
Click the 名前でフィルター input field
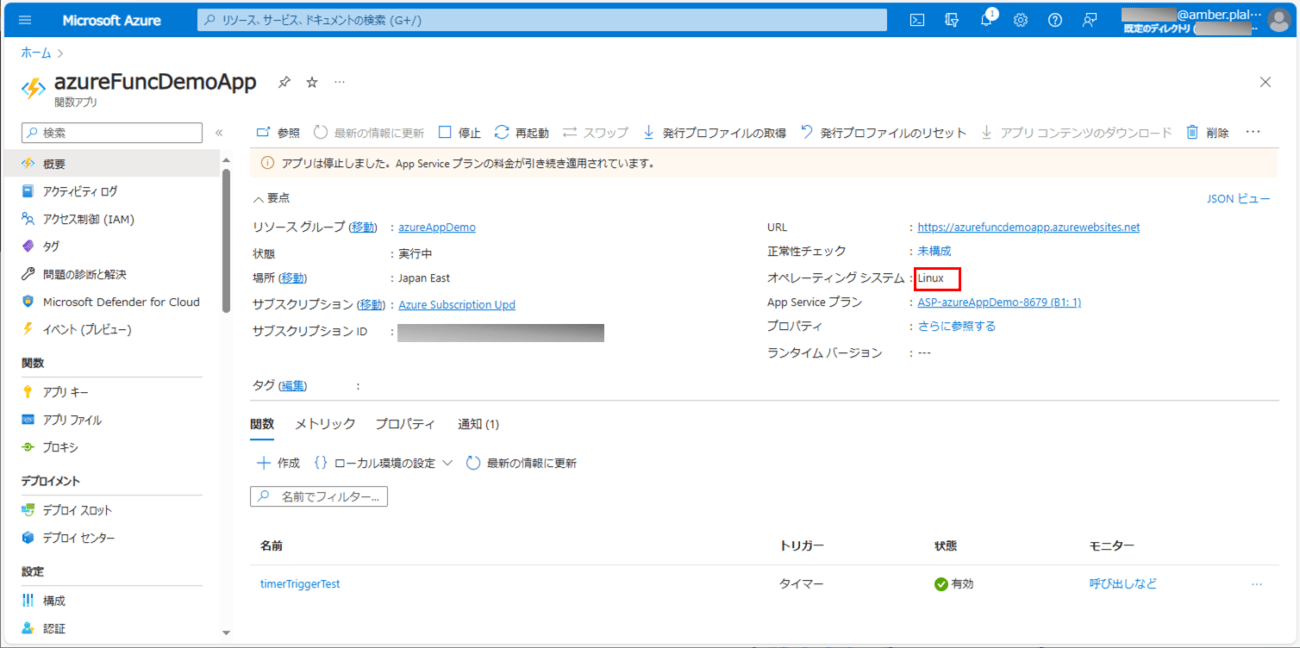[319, 496]
